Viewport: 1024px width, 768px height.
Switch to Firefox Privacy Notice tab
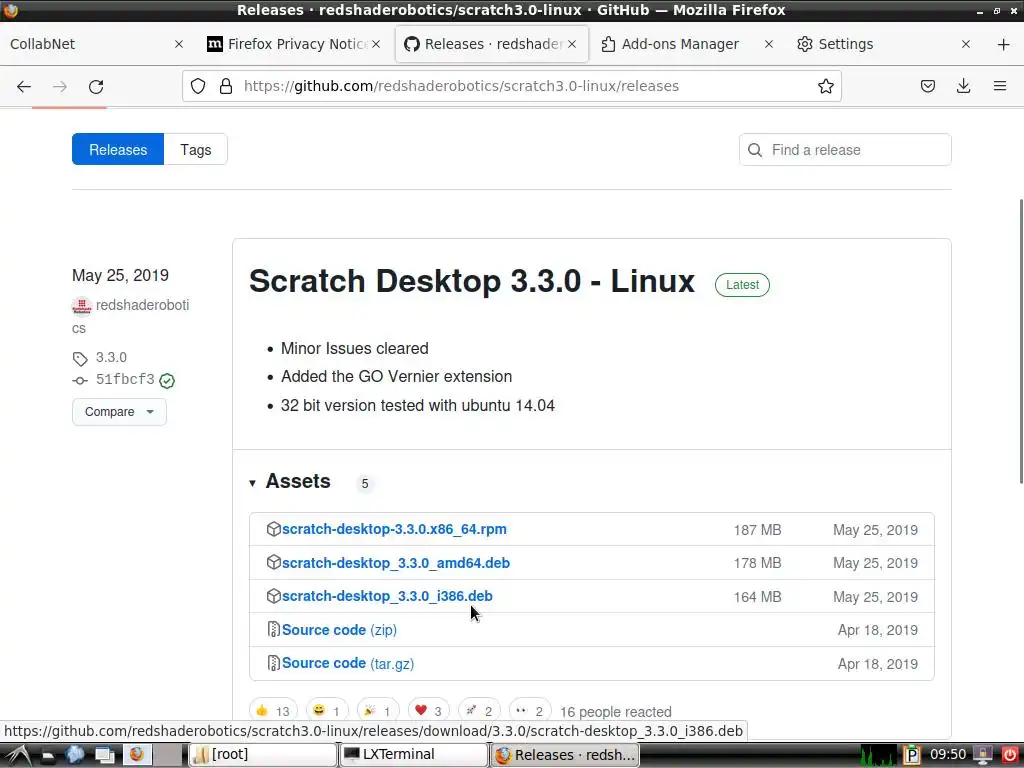pos(294,44)
